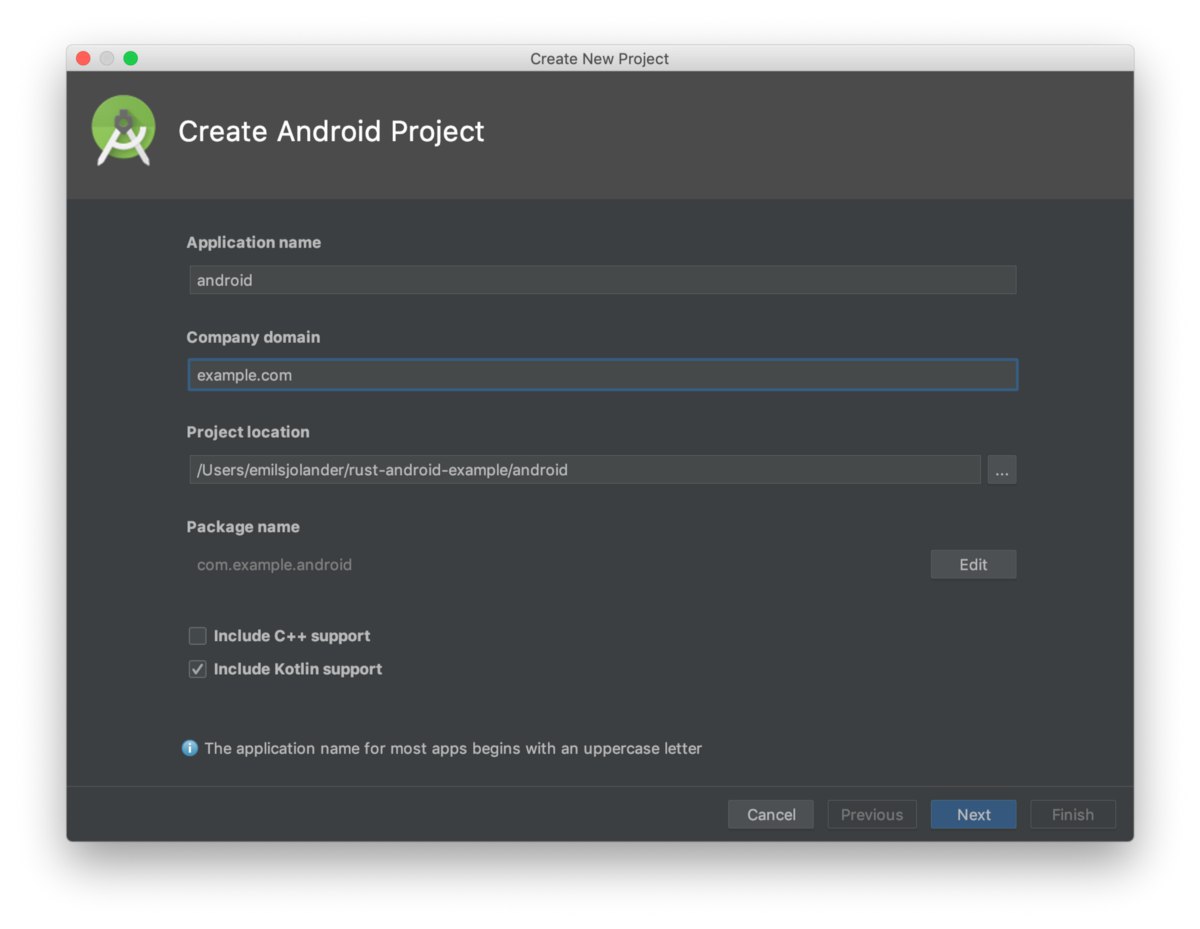1200x929 pixels.
Task: Click into the Company domain field
Action: tap(603, 375)
